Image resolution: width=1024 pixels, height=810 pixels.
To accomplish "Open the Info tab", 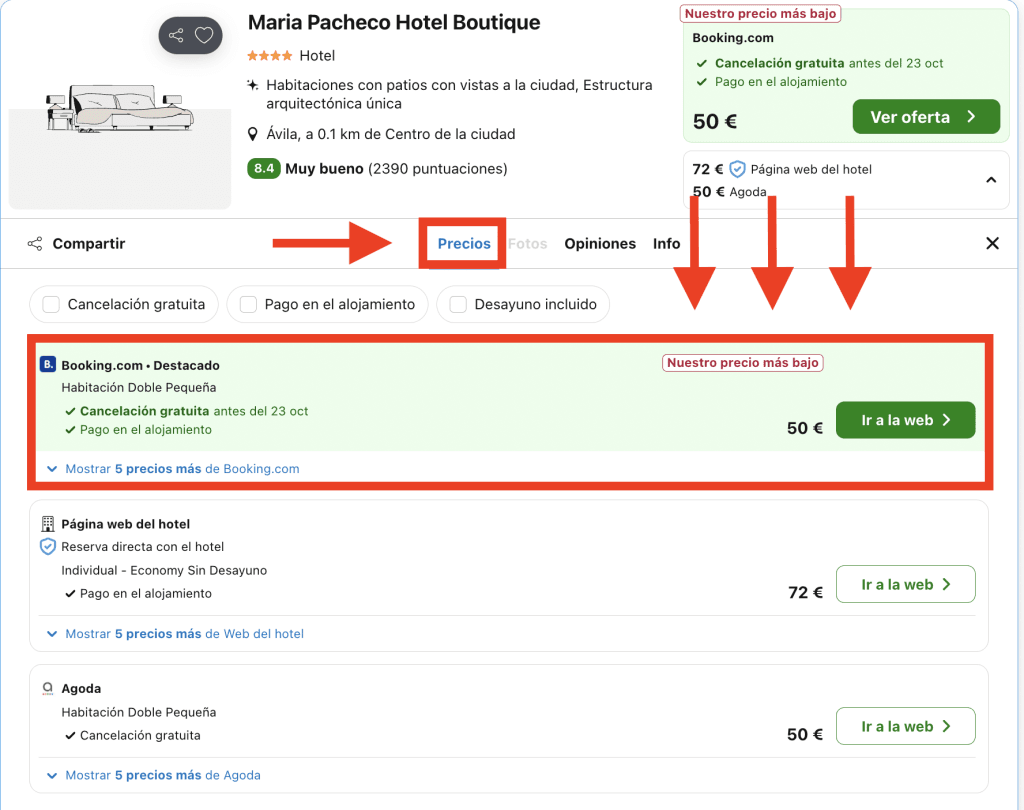I will pos(666,244).
